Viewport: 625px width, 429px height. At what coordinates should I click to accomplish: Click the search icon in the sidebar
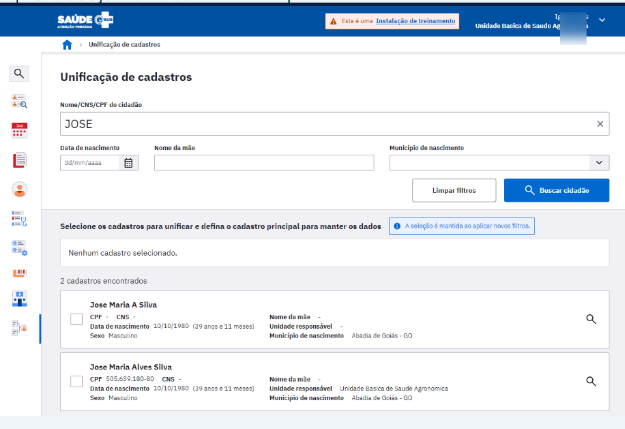click(x=19, y=73)
